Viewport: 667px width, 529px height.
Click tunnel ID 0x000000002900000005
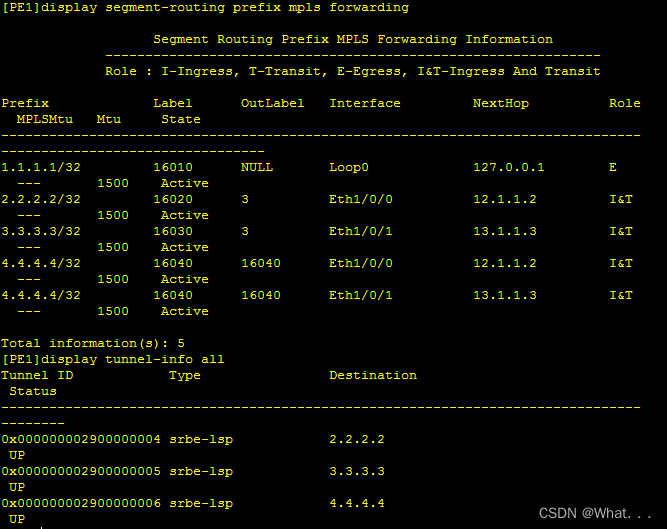pos(81,471)
